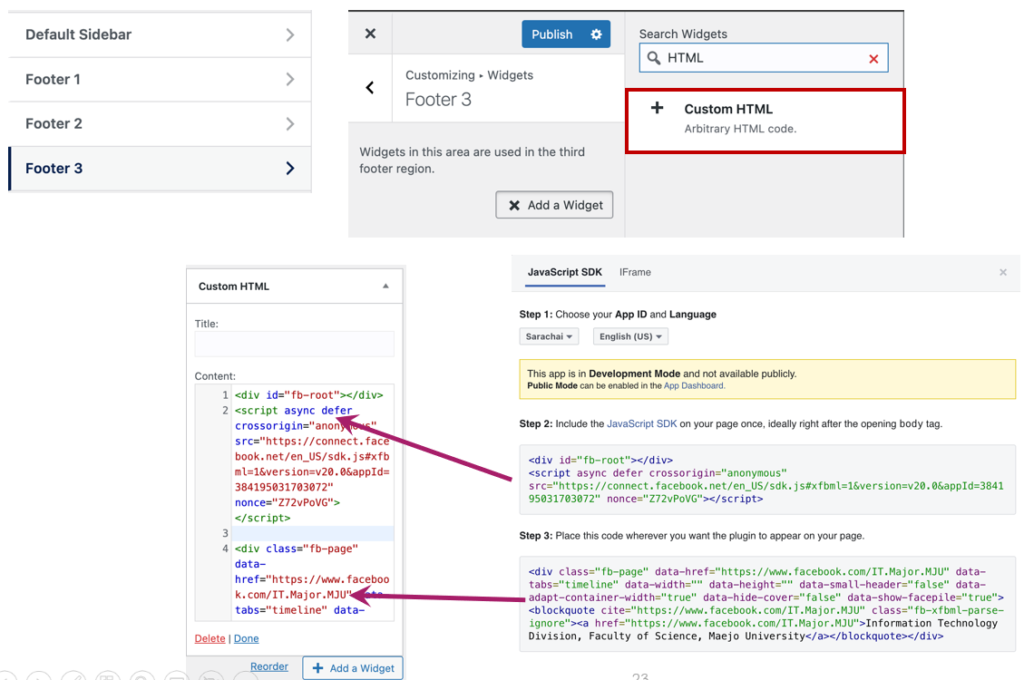Open the Footer 2 widget area

159,124
